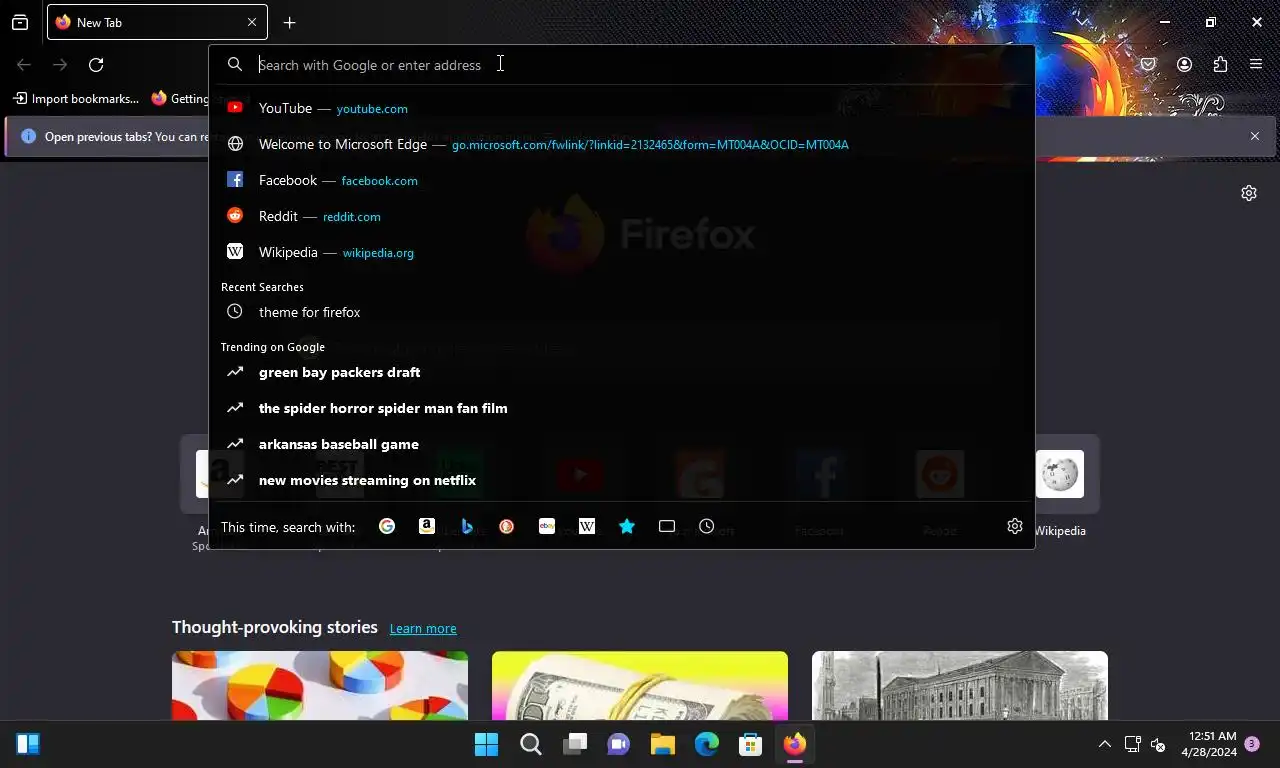Select trending new movies streaming on netflix
The width and height of the screenshot is (1280, 768).
622,480
